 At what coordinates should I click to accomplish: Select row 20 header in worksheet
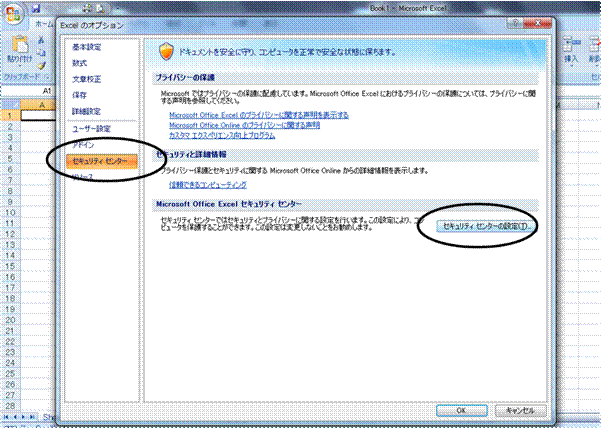[x=11, y=320]
